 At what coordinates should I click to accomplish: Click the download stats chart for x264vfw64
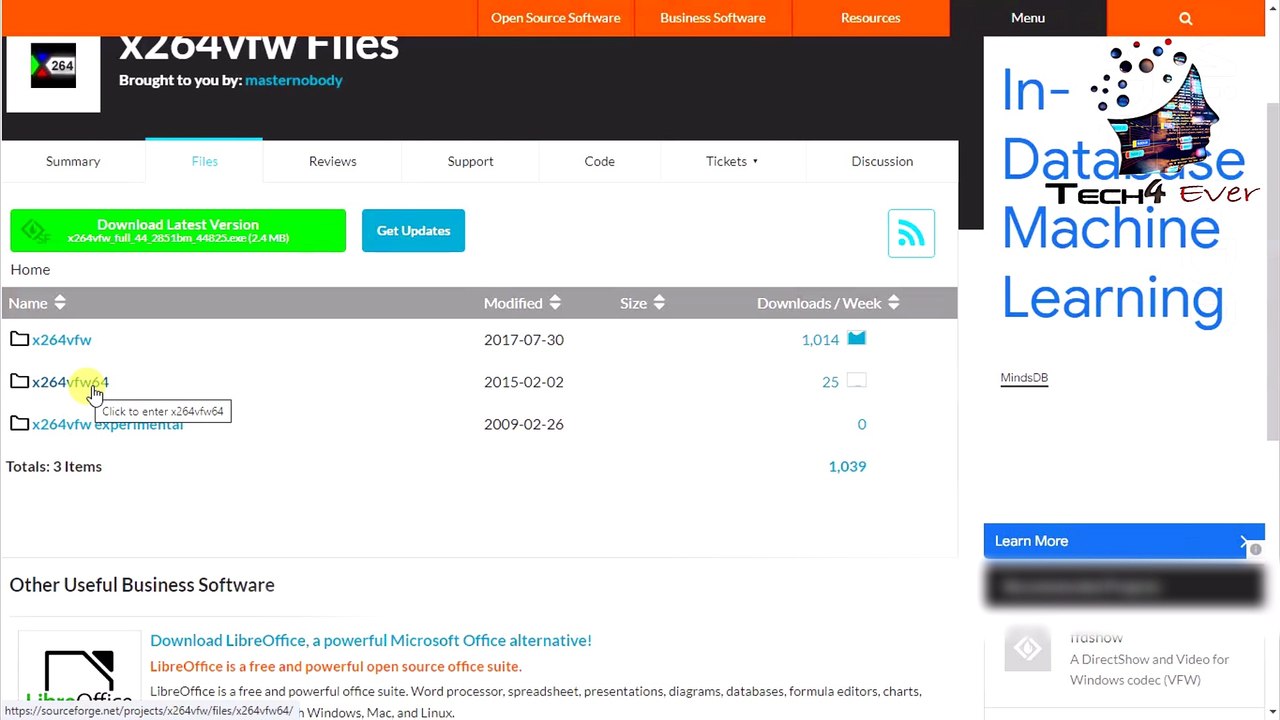tap(856, 381)
